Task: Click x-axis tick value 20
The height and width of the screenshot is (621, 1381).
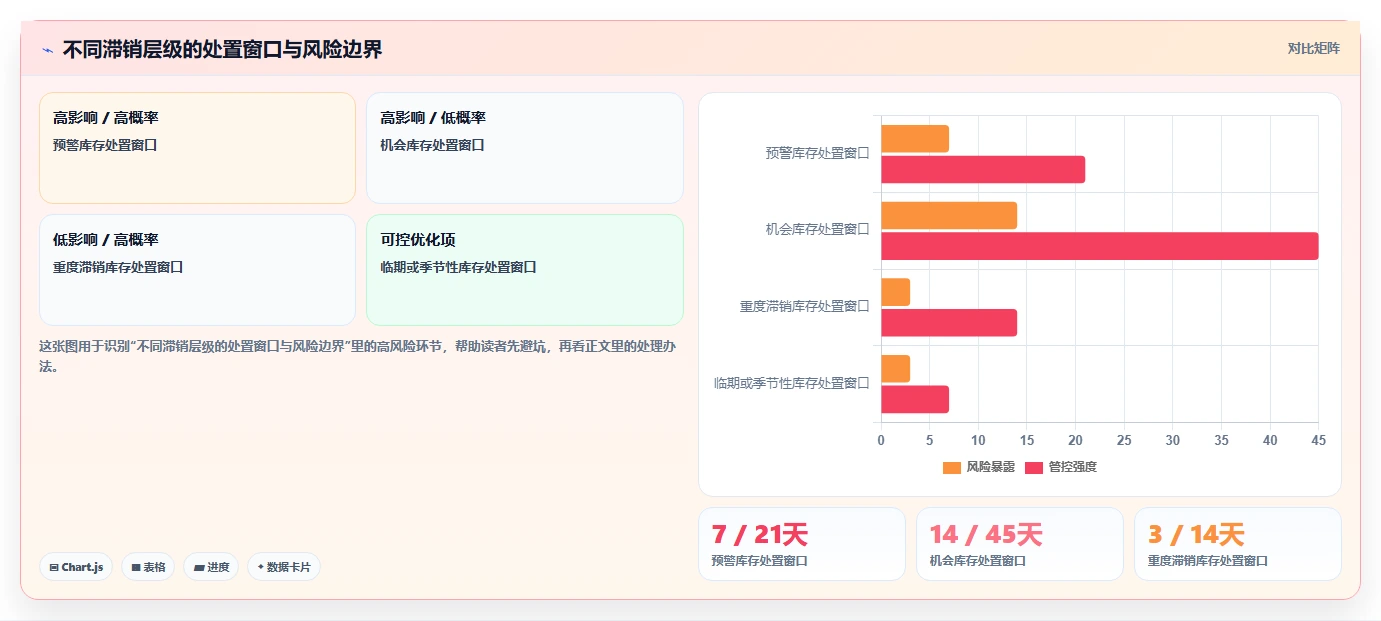Action: tap(1075, 440)
